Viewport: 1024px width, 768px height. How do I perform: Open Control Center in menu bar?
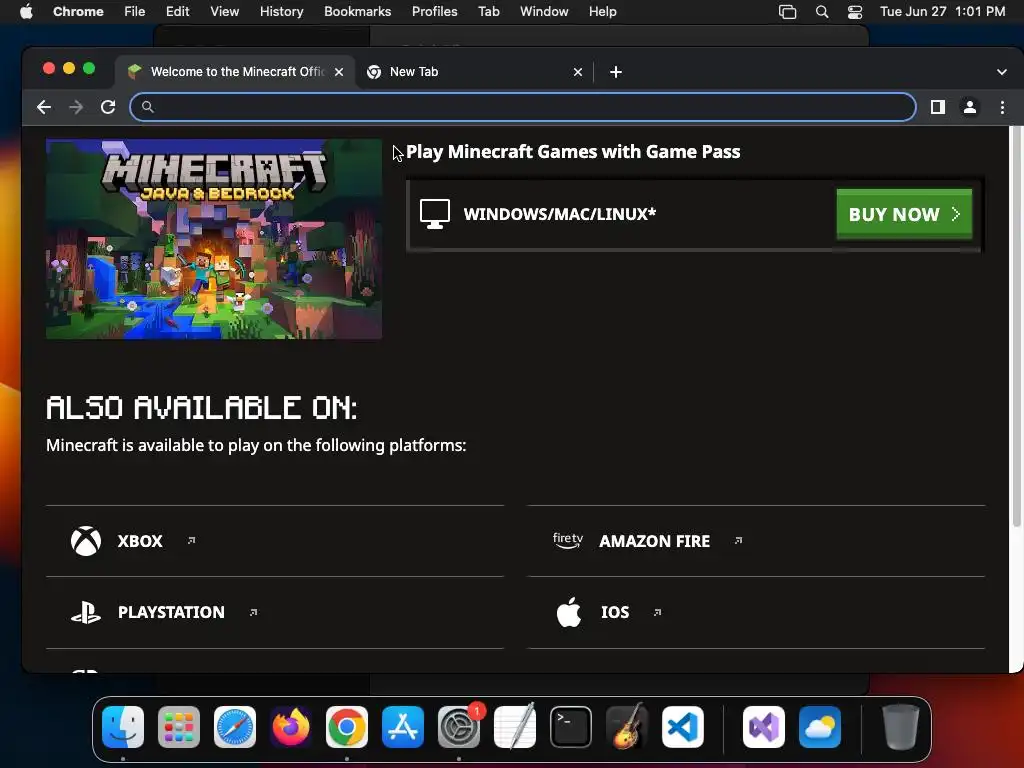(855, 12)
